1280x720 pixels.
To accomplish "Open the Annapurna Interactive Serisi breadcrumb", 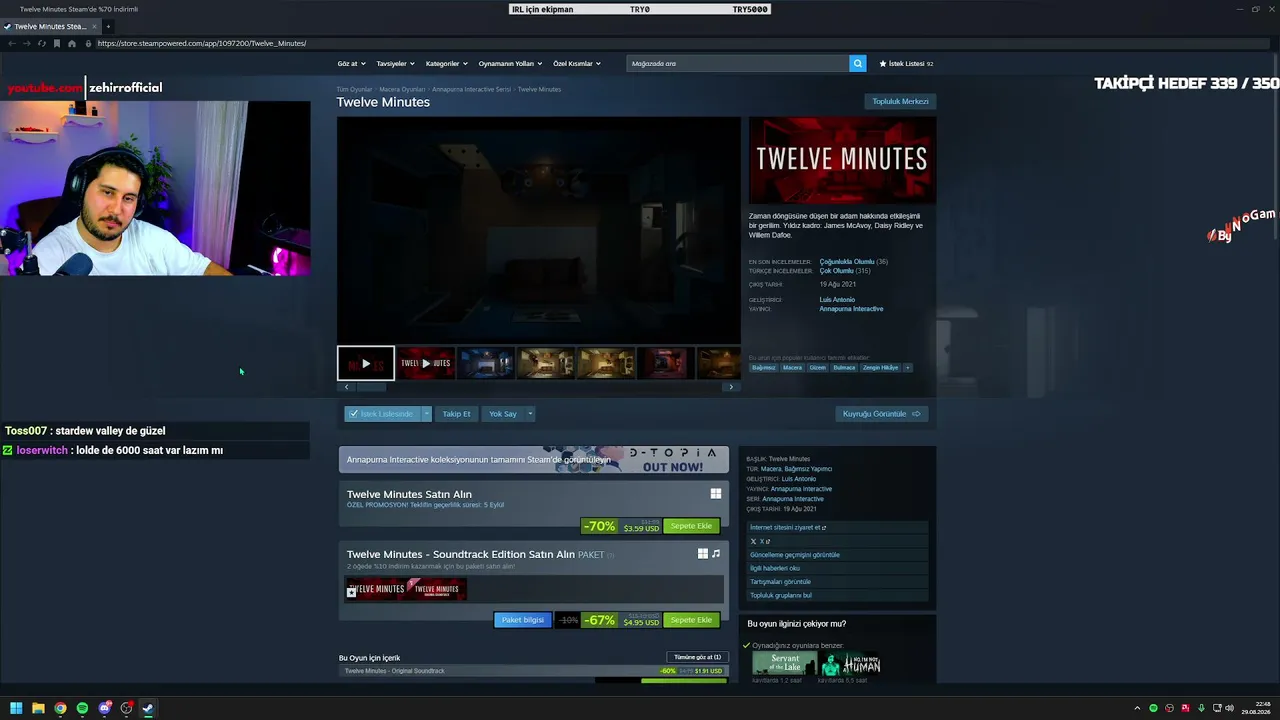I will pyautogui.click(x=471, y=89).
